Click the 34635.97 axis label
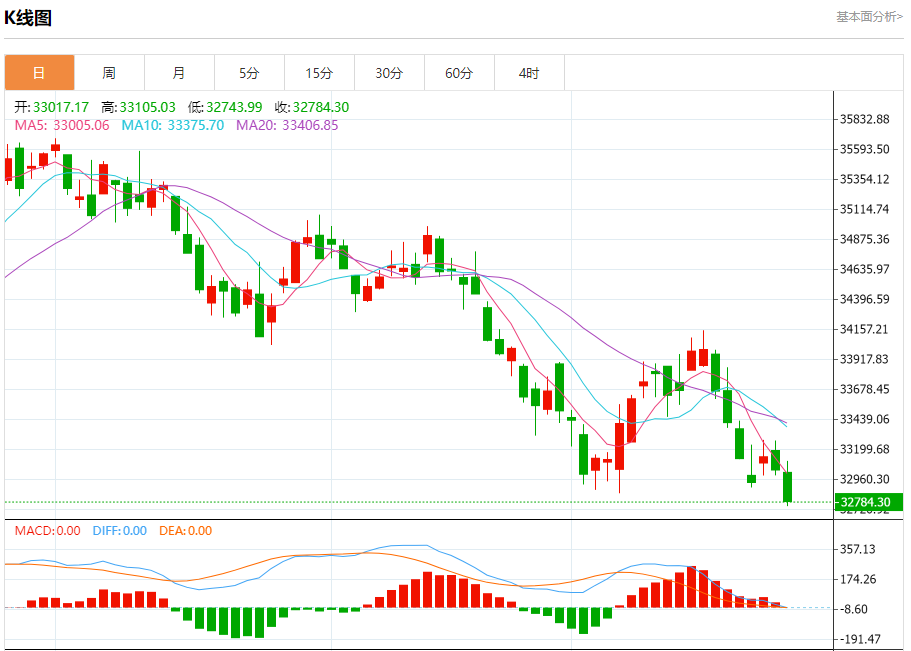 [x=865, y=269]
